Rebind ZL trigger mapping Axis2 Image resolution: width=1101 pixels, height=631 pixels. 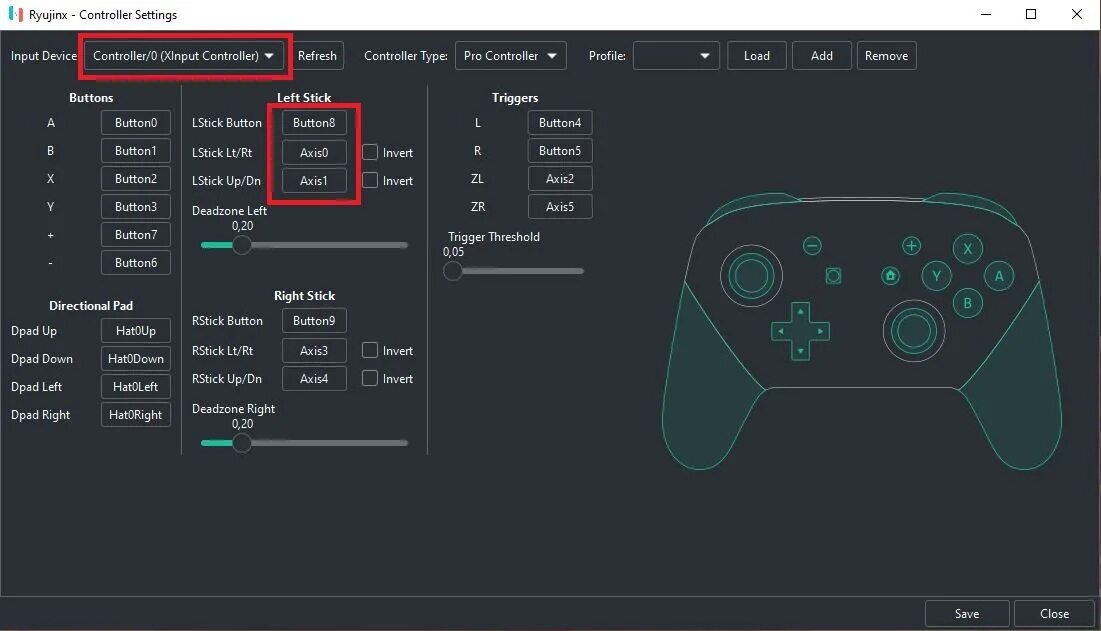tap(560, 178)
